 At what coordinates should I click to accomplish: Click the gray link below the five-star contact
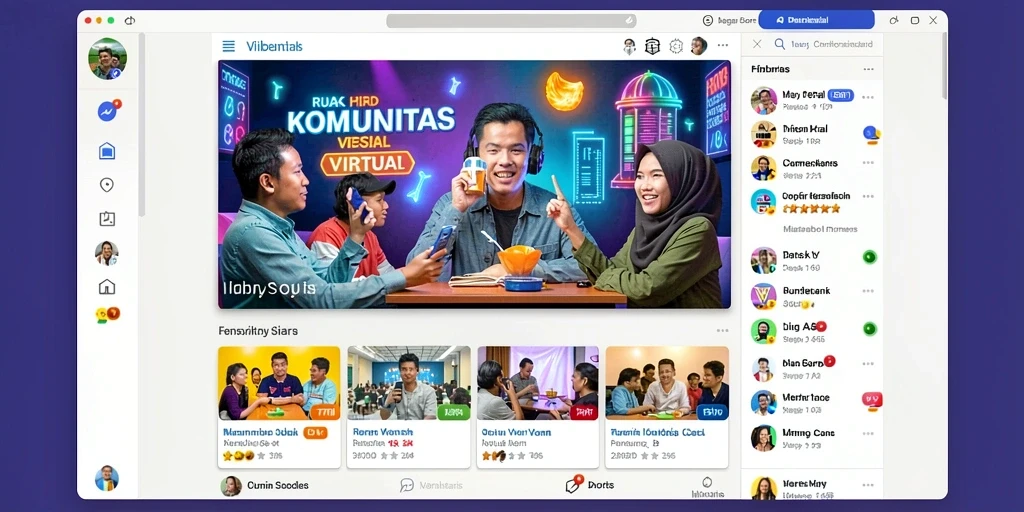pos(820,229)
